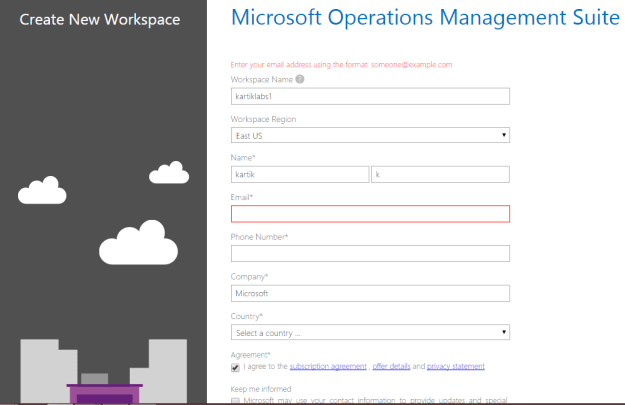The image size is (625, 405).
Task: Uncheck the I agree to the agreement checkbox
Action: tap(235, 367)
